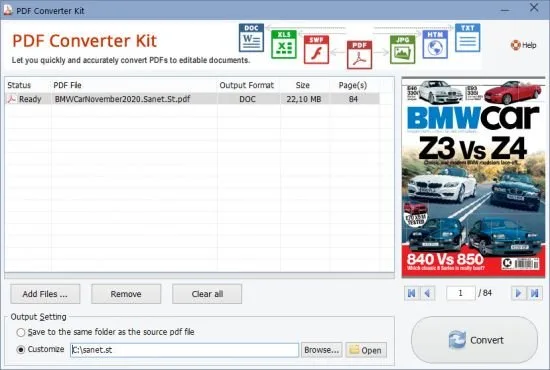The image size is (550, 370).
Task: Go to previous preview page
Action: click(428, 293)
